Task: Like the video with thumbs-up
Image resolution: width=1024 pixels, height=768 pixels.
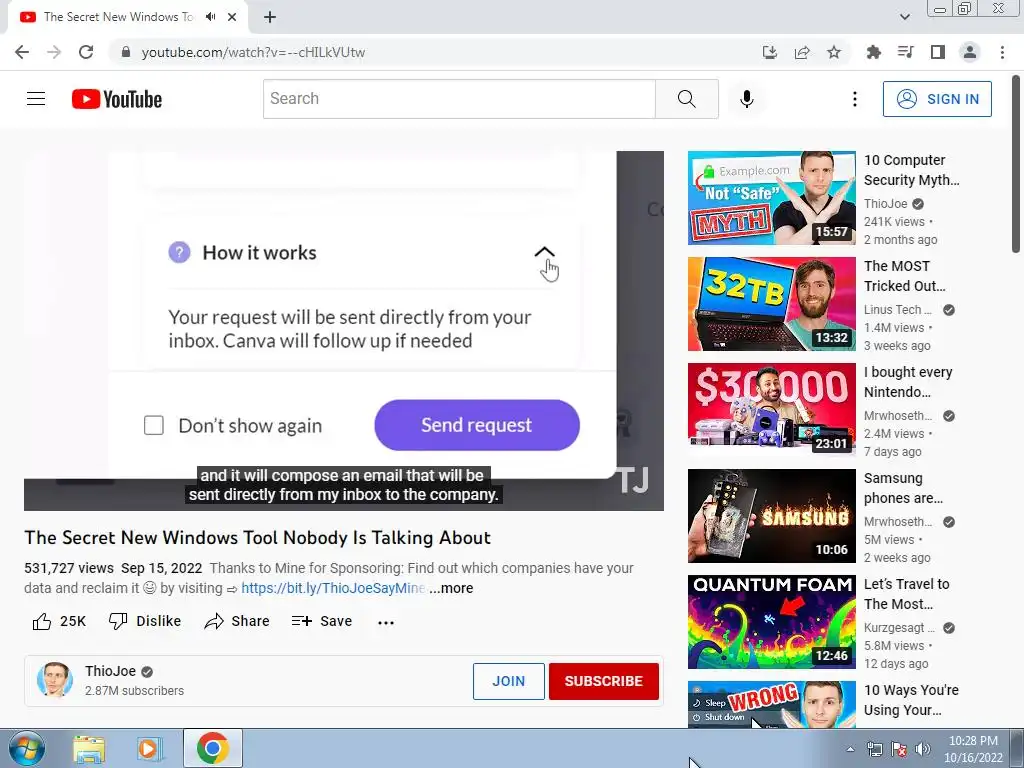Action: (59, 621)
